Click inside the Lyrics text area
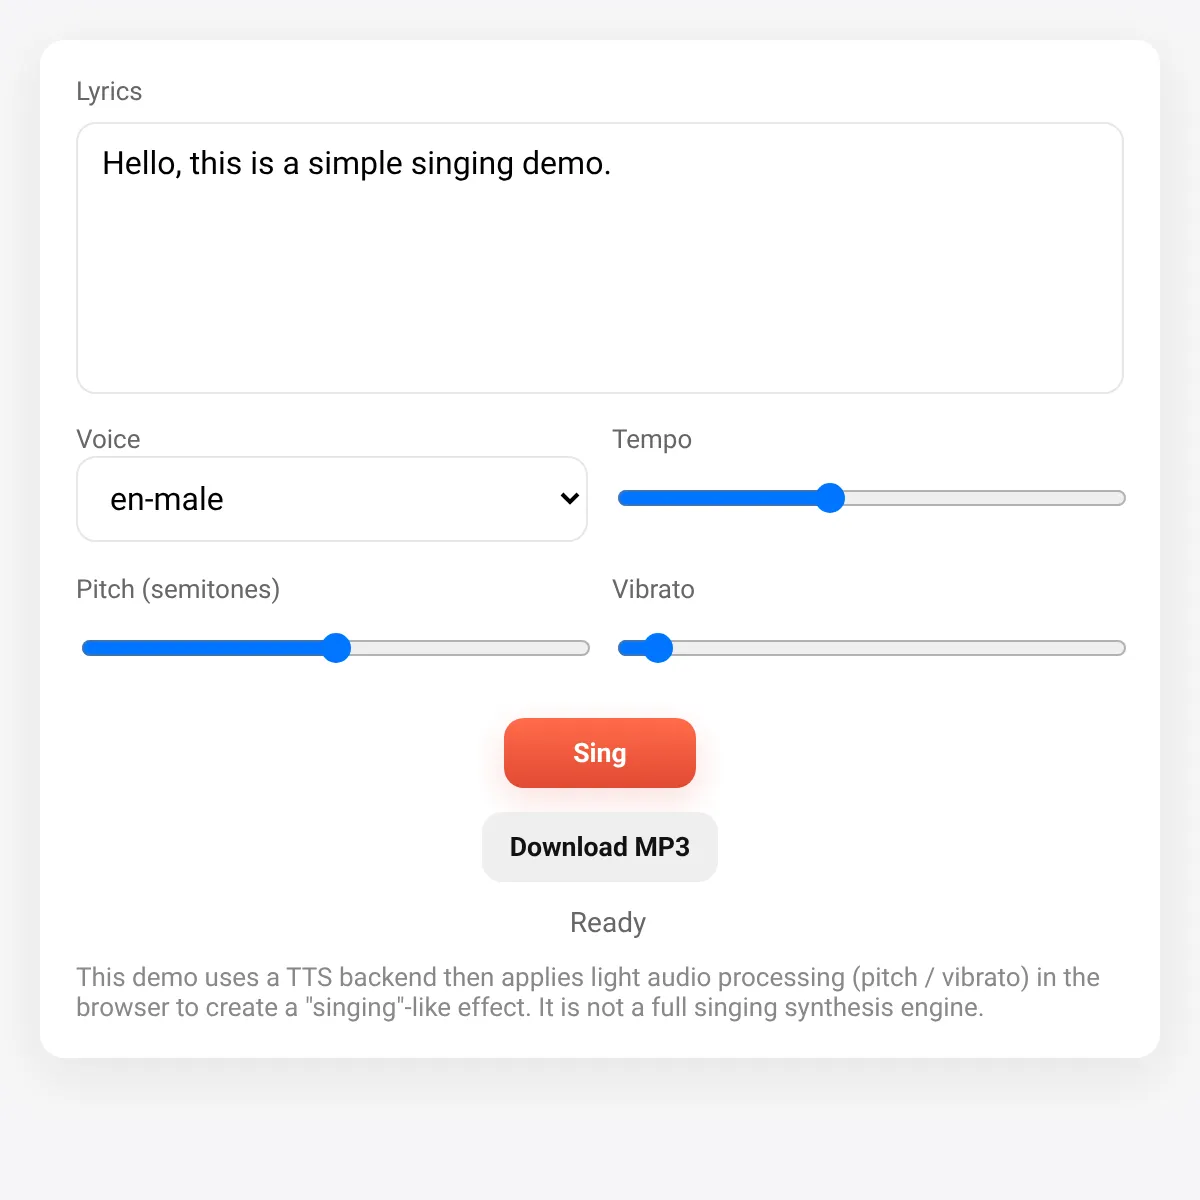Screen dimensions: 1200x1200 [x=600, y=258]
